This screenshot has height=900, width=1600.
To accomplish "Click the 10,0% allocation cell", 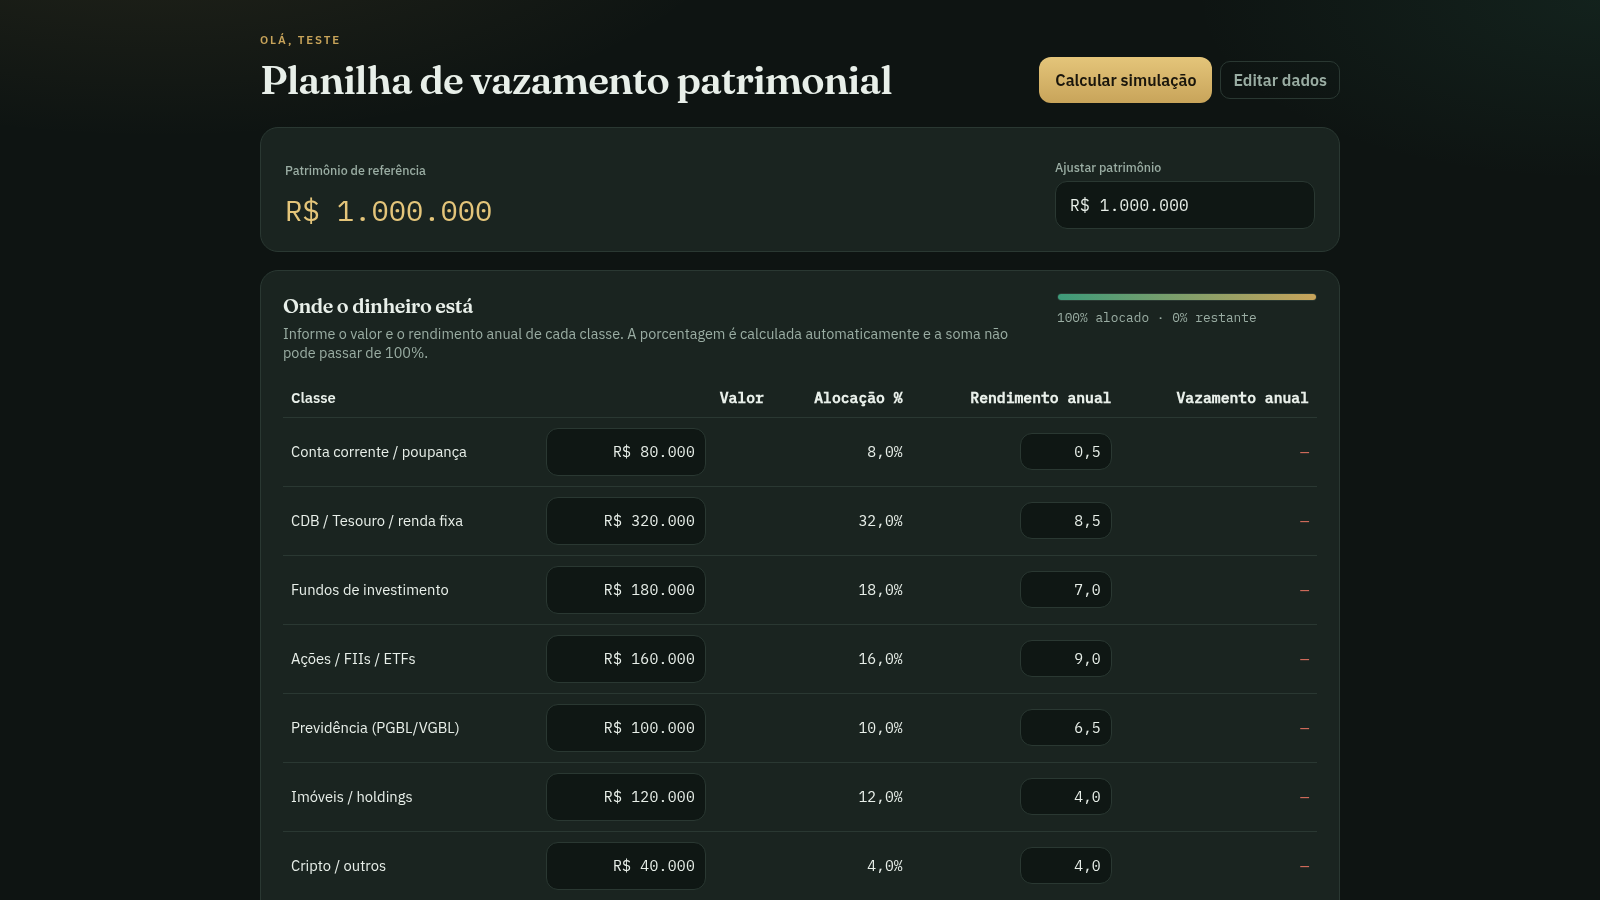I will tap(881, 728).
